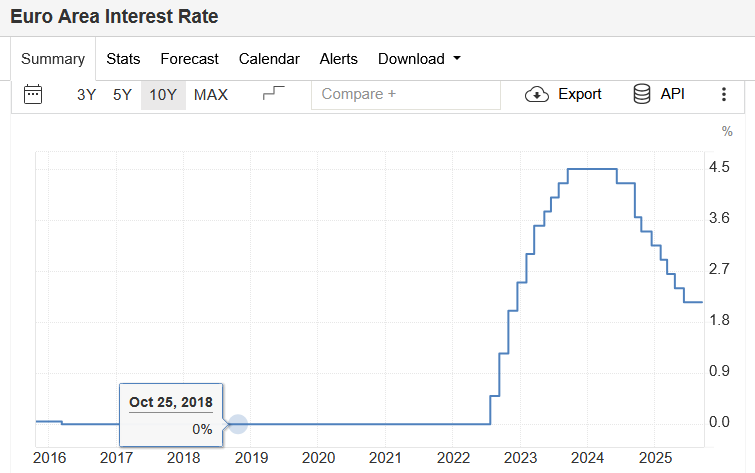Click the Export label text
This screenshot has height=473, width=755.
point(580,94)
